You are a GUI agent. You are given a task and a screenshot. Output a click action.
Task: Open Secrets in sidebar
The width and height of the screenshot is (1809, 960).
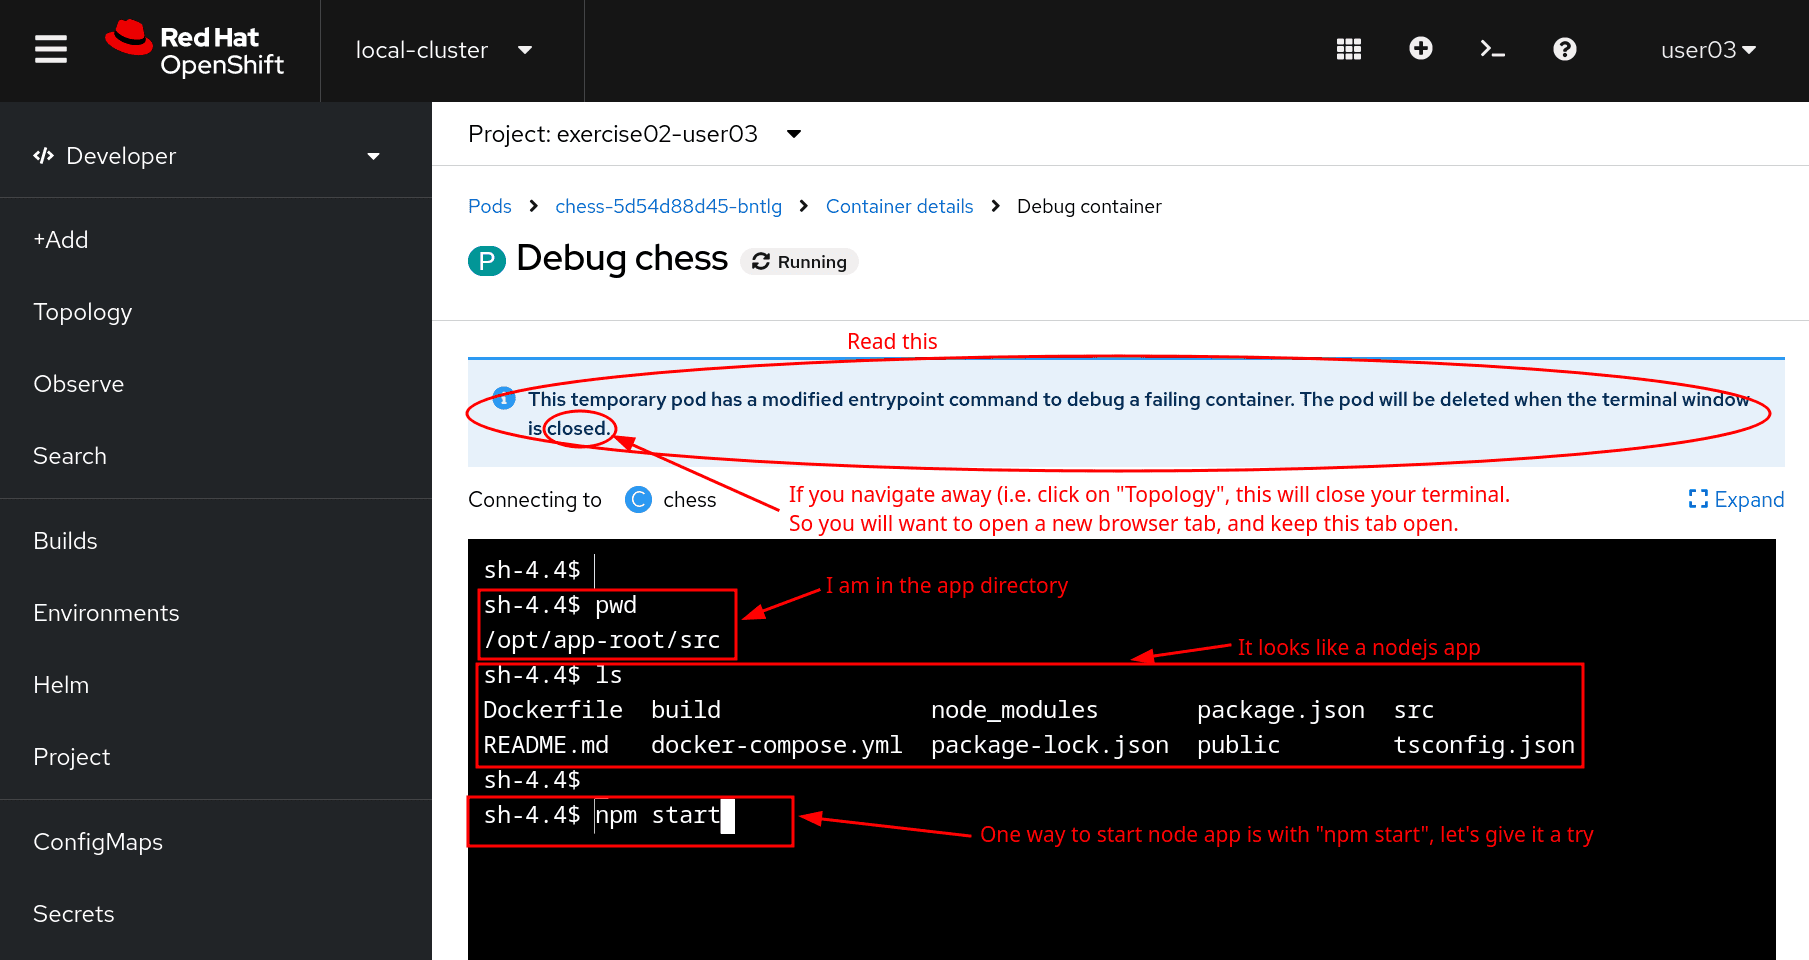[x=74, y=914]
